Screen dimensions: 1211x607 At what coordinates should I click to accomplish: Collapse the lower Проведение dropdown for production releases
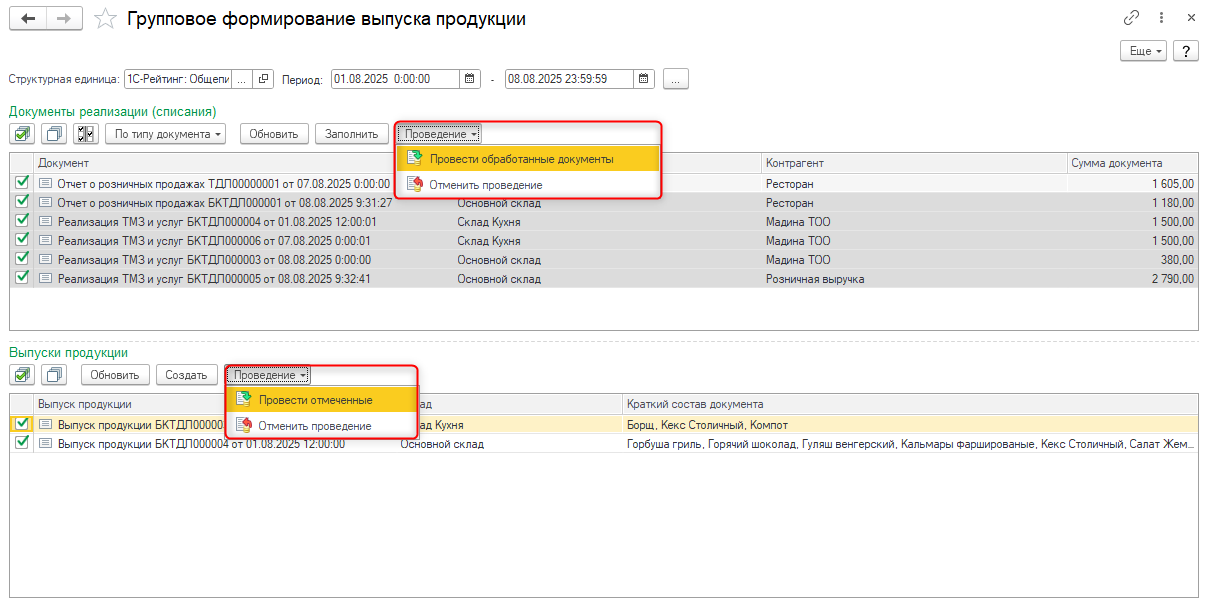pos(269,374)
